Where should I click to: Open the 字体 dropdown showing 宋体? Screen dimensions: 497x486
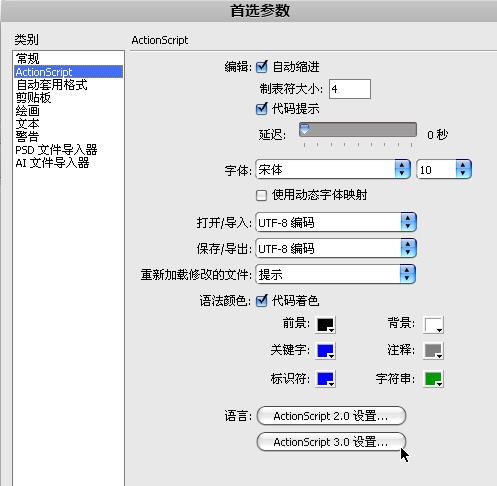point(333,170)
